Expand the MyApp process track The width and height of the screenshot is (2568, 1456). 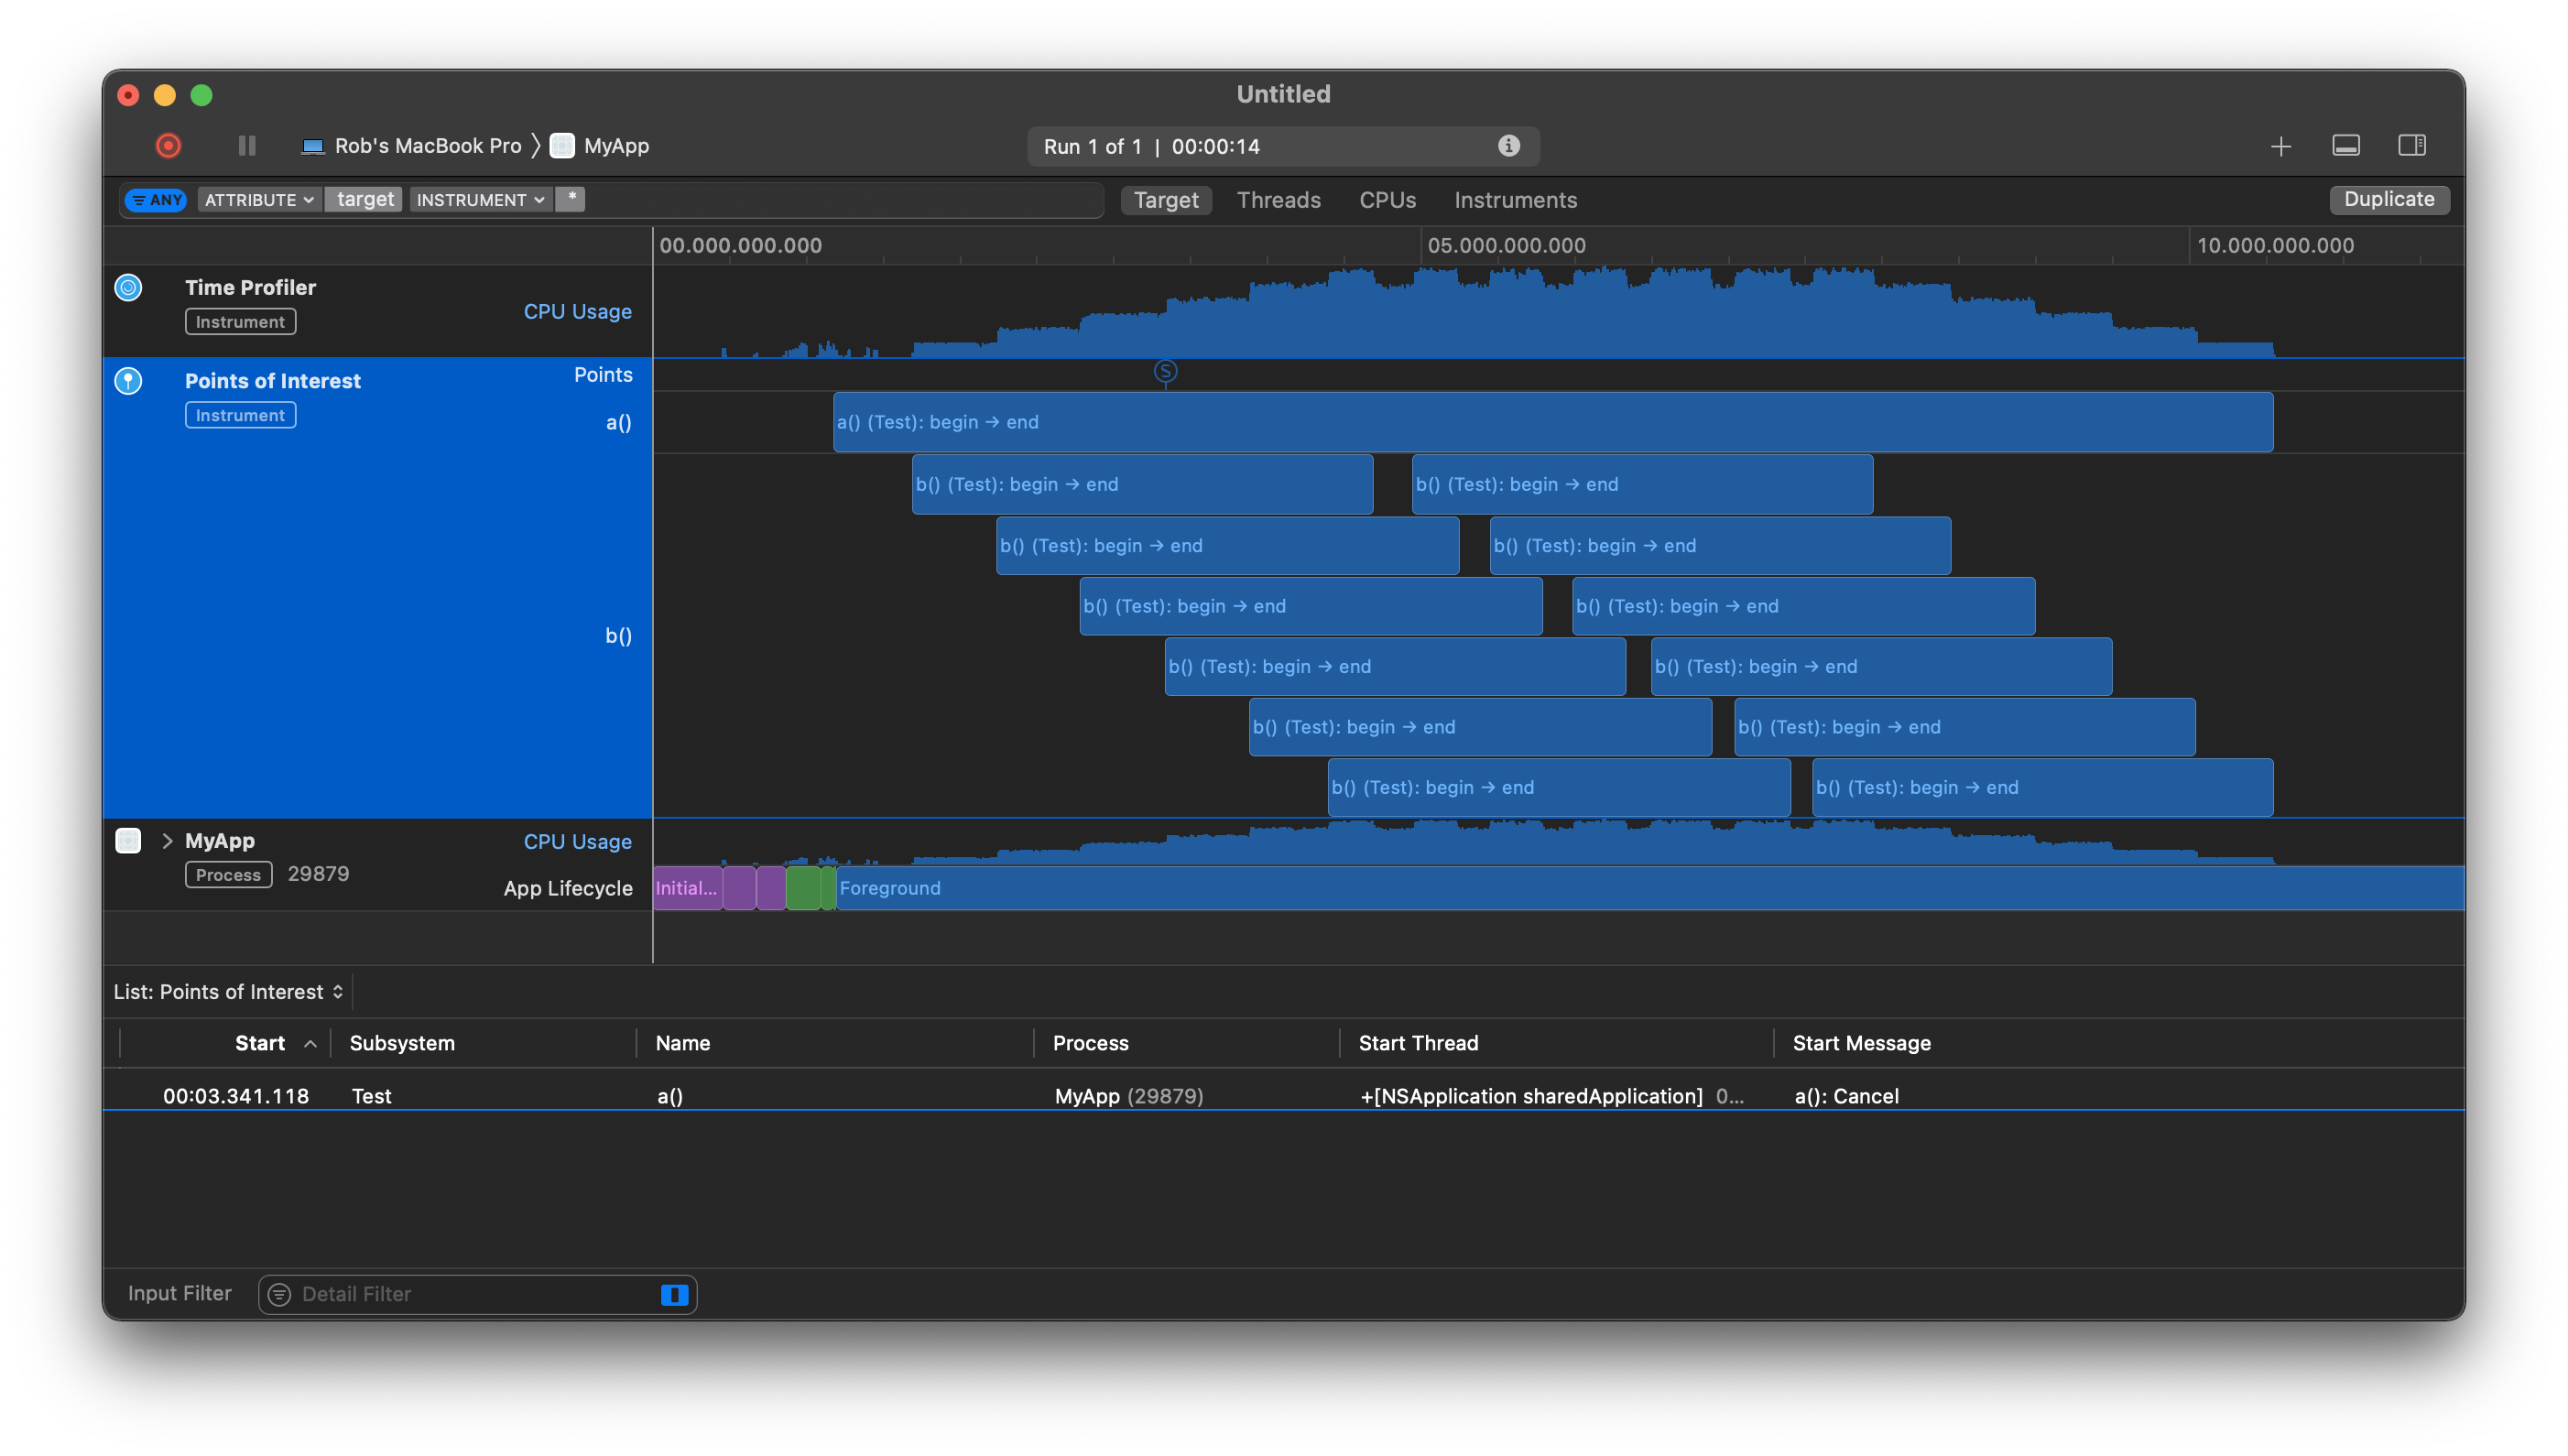pos(167,841)
